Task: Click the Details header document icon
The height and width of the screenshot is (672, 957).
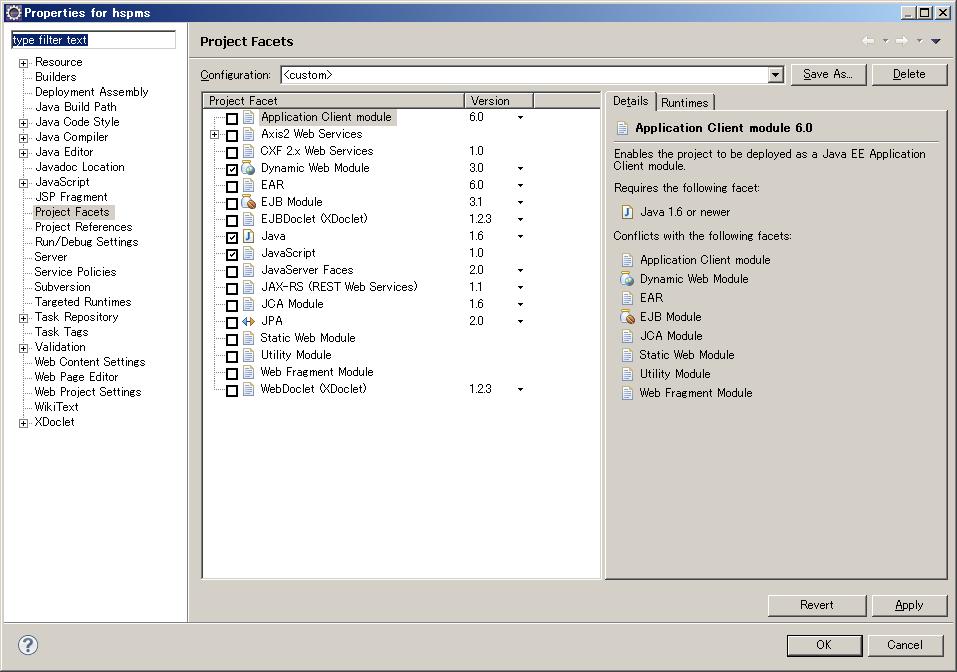Action: tap(622, 128)
